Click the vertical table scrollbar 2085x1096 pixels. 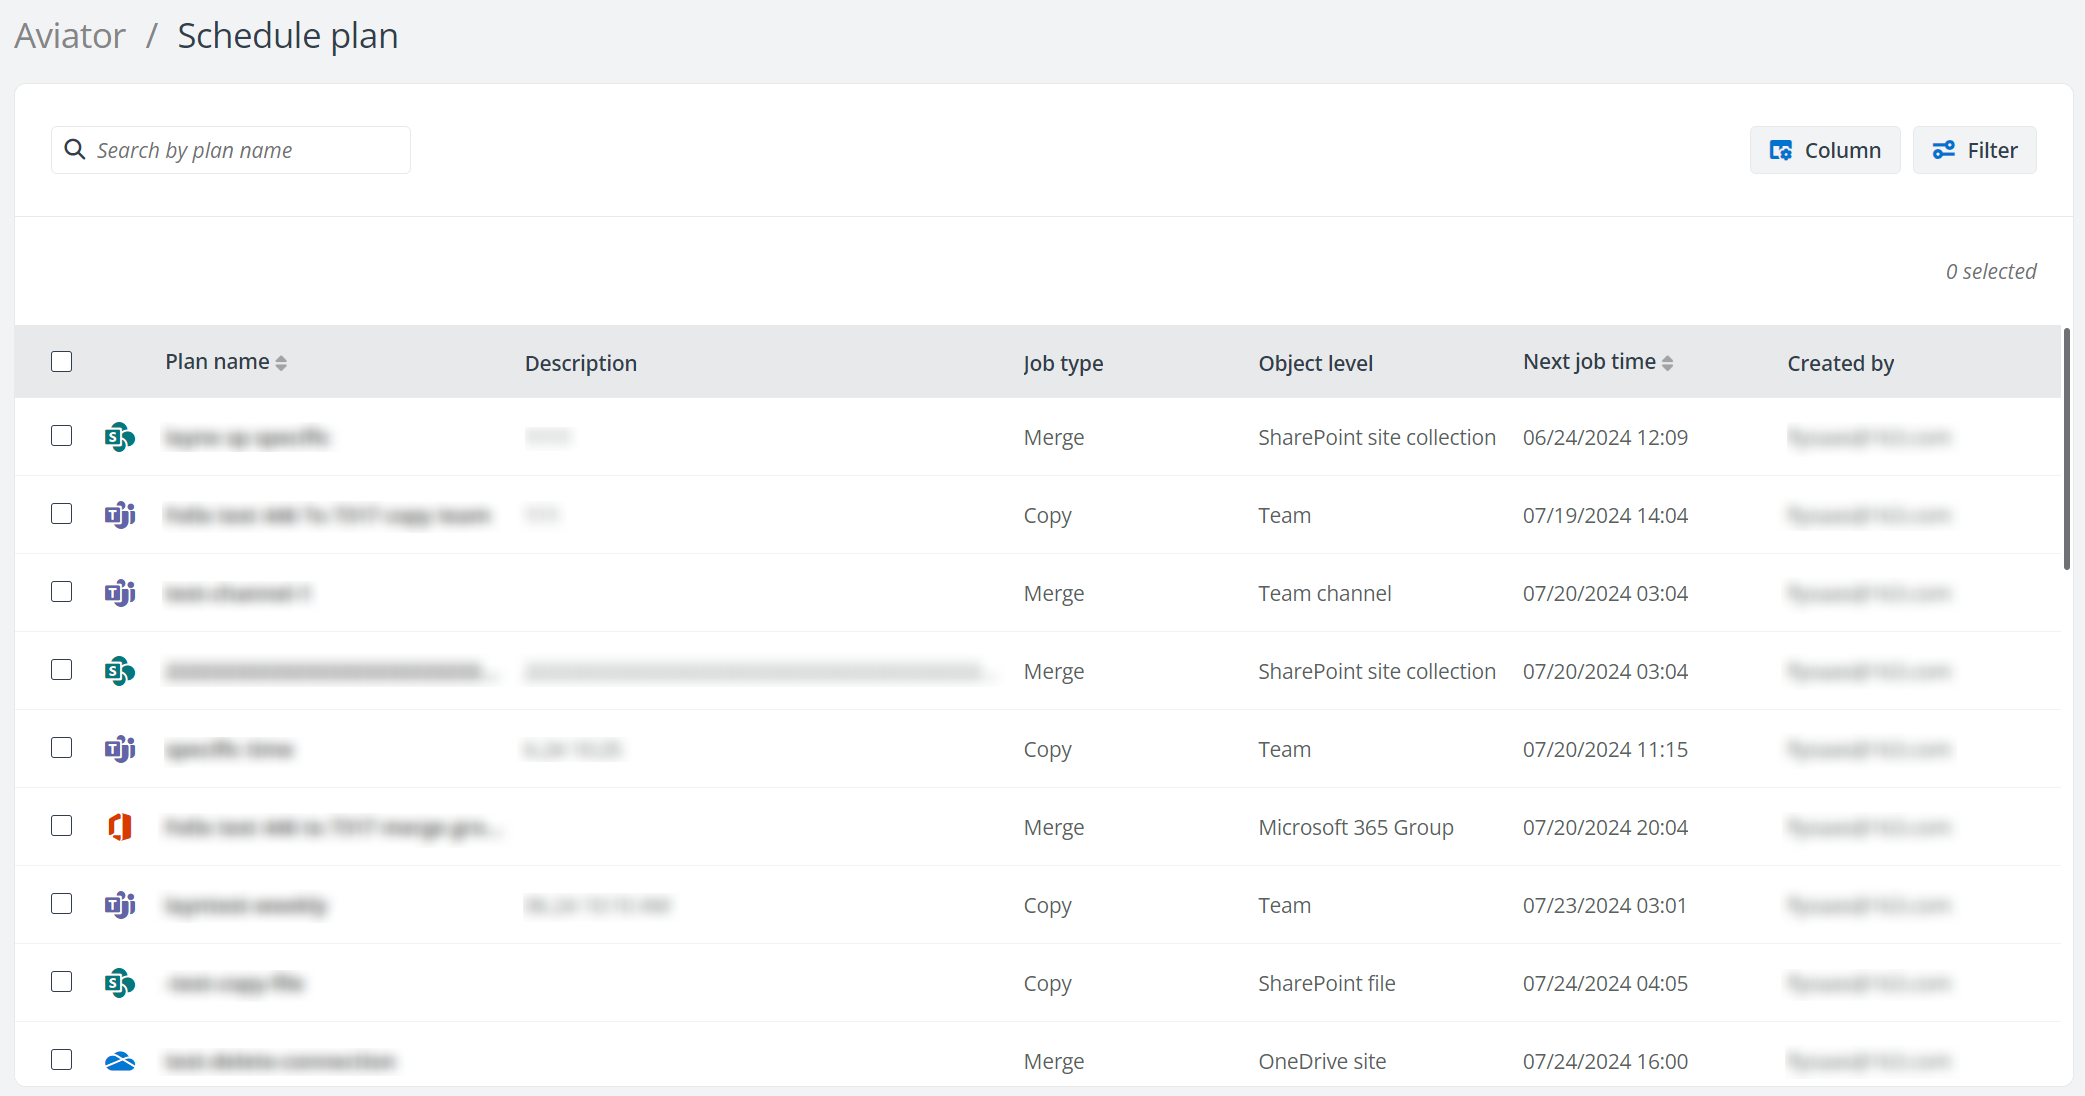(x=2066, y=450)
